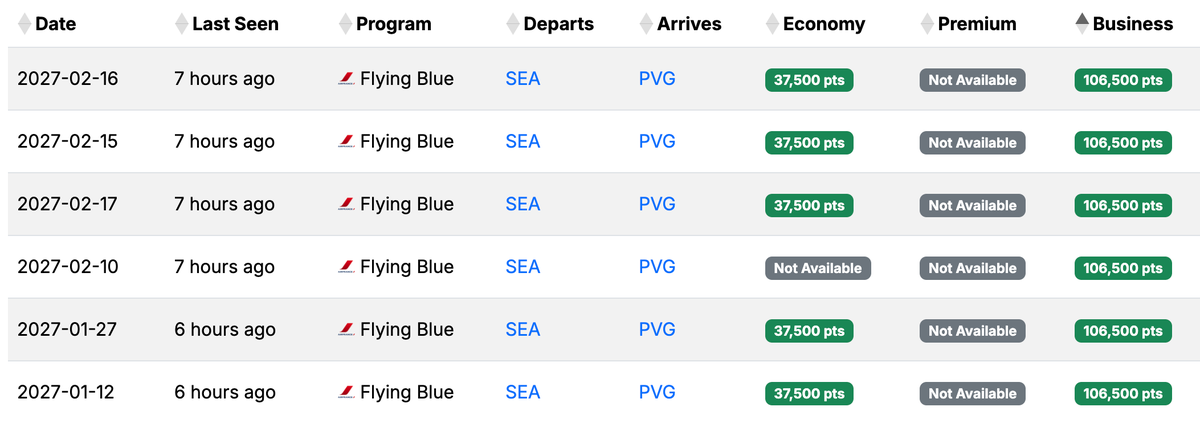Click the Premium column sort icon

[x=927, y=24]
